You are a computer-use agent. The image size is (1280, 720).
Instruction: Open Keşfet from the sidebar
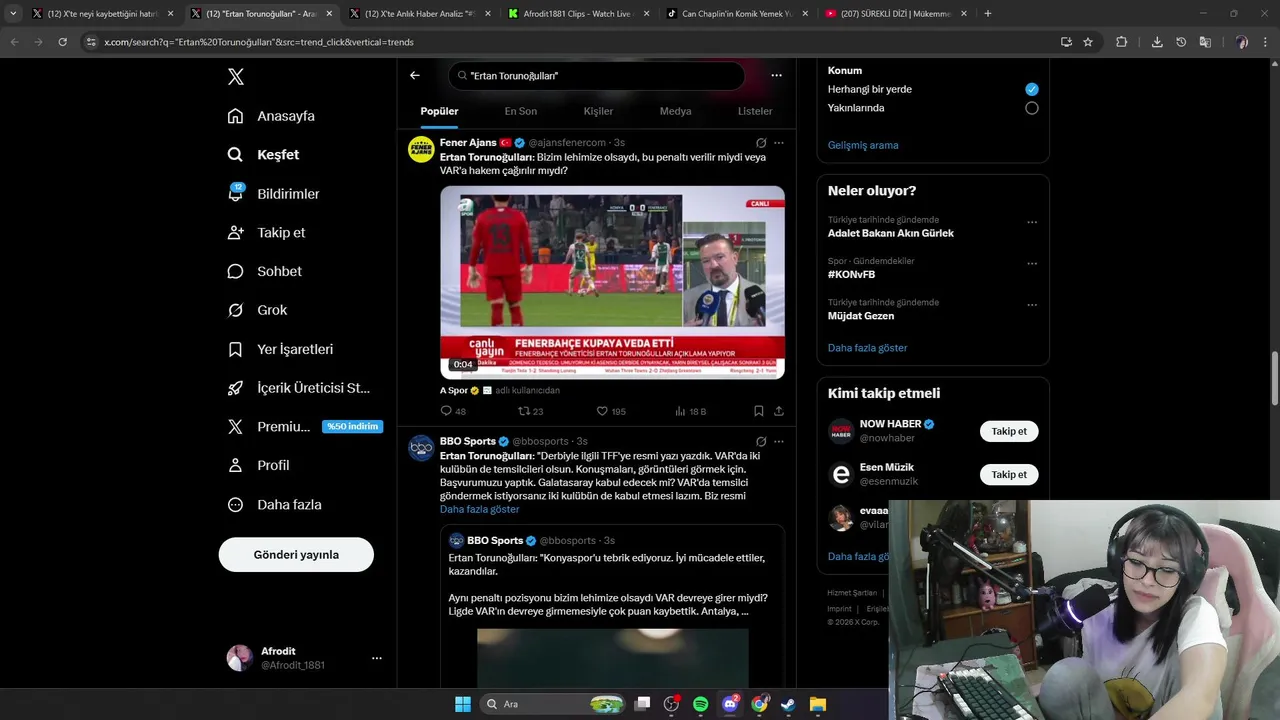[263, 155]
